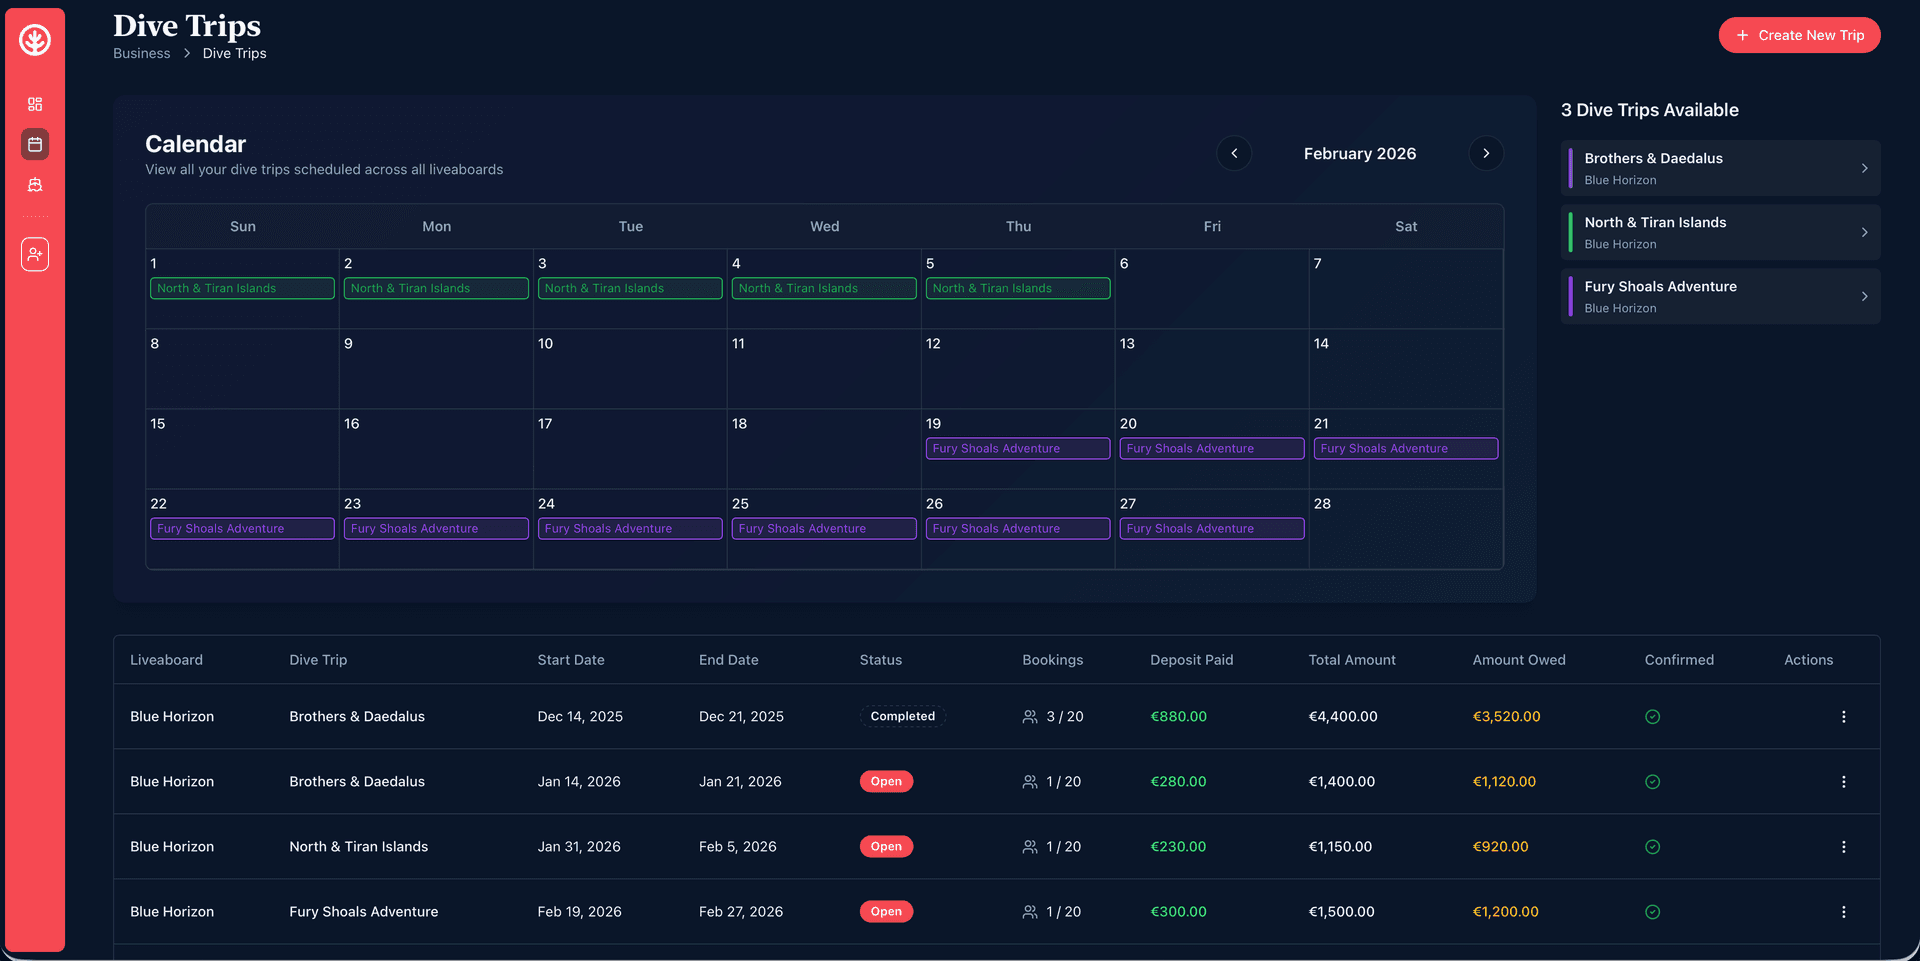Open the Business breadcrumb link

[x=141, y=53]
